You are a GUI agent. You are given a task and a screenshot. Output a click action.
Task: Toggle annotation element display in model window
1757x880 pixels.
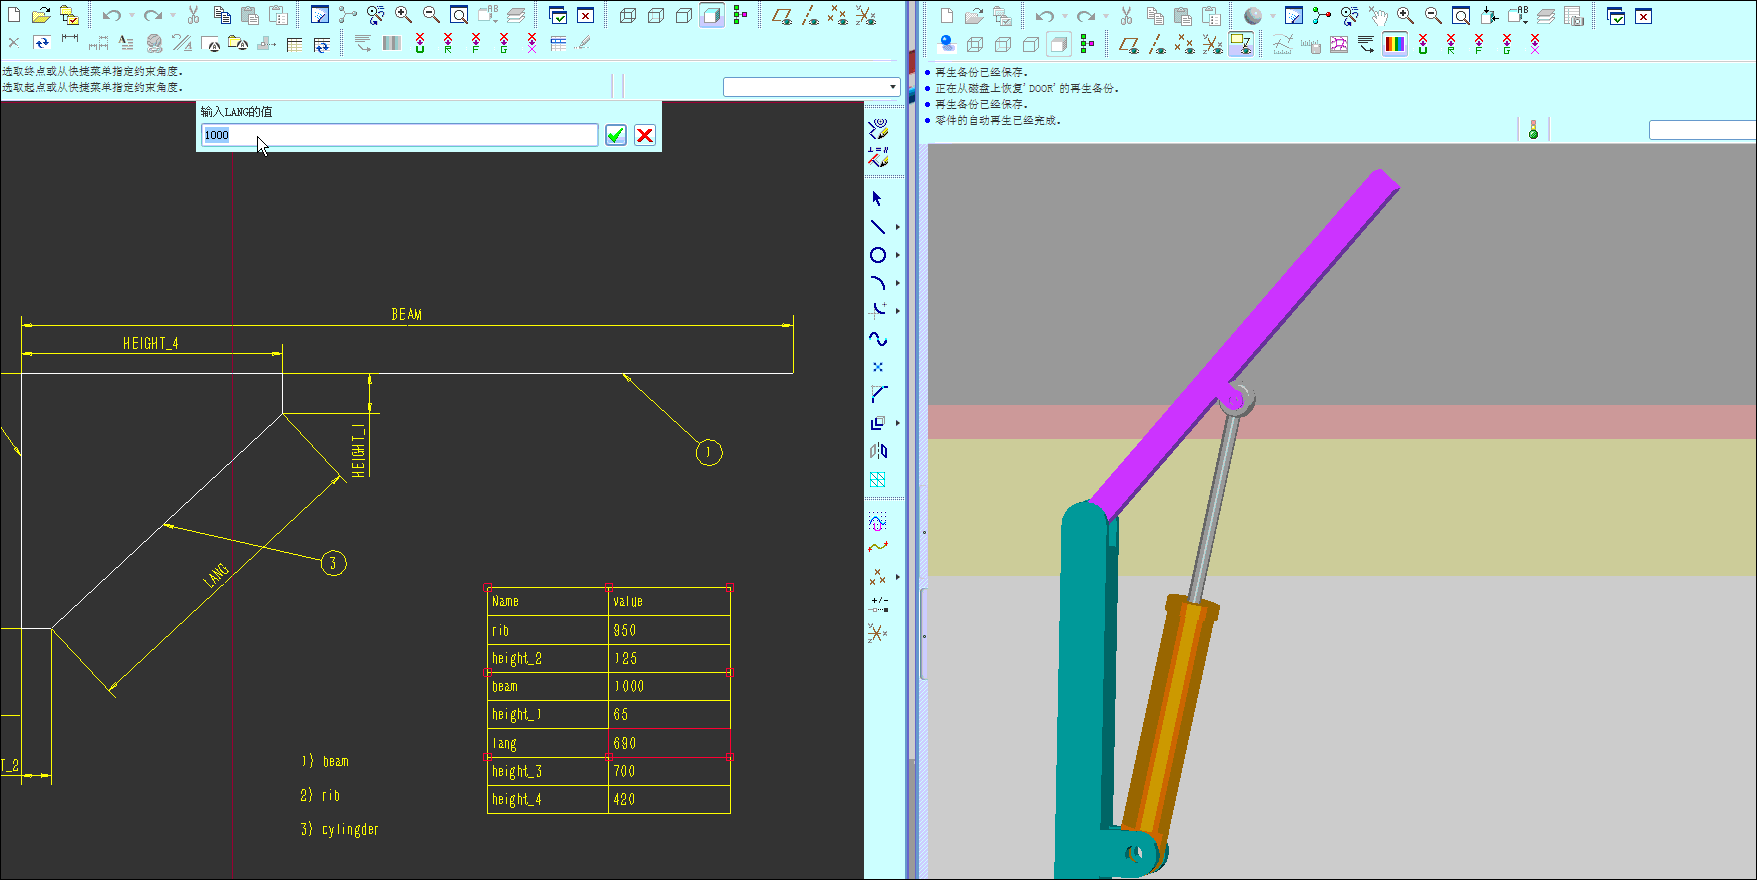[x=1241, y=43]
